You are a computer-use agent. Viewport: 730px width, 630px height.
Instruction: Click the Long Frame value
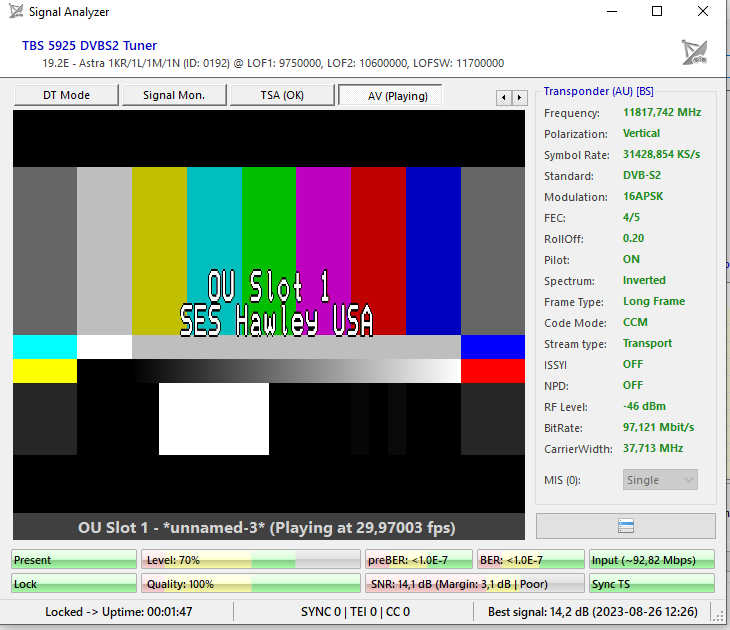point(654,301)
